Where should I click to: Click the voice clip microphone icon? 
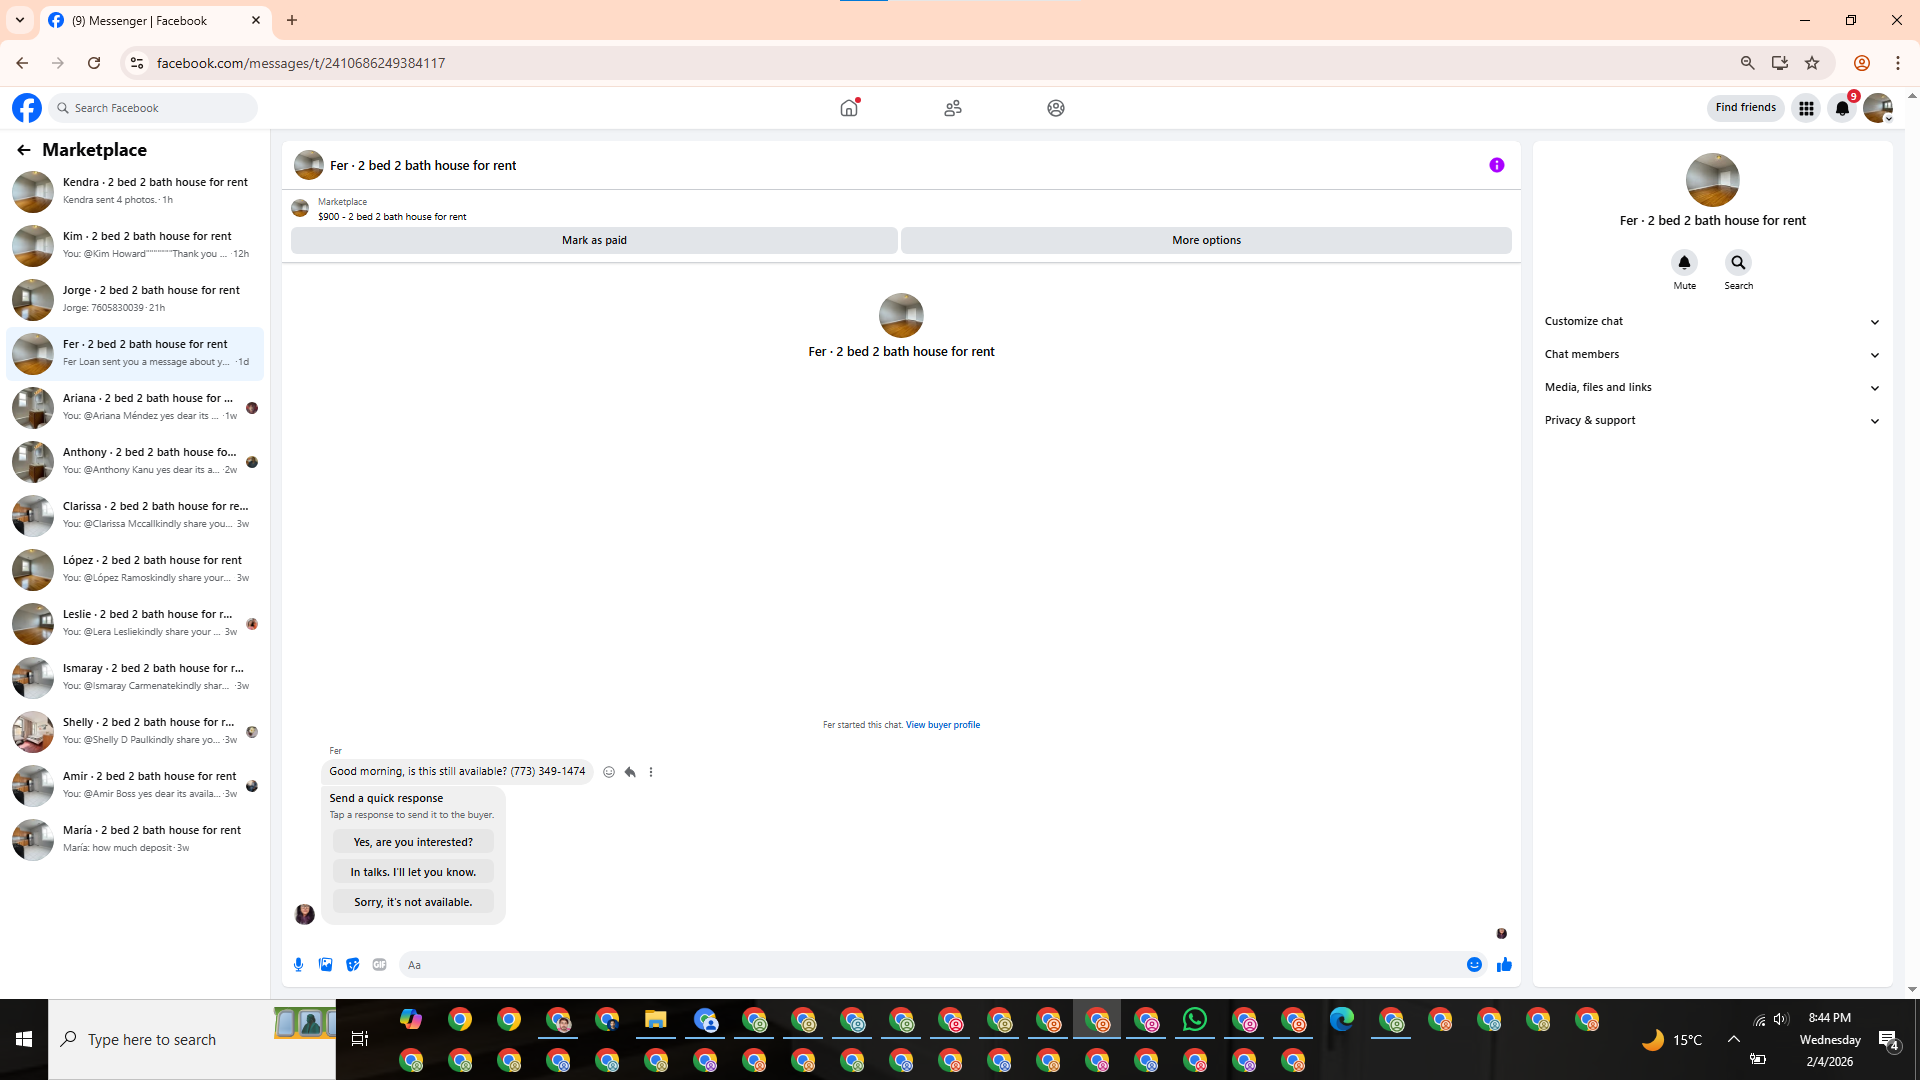click(x=298, y=965)
